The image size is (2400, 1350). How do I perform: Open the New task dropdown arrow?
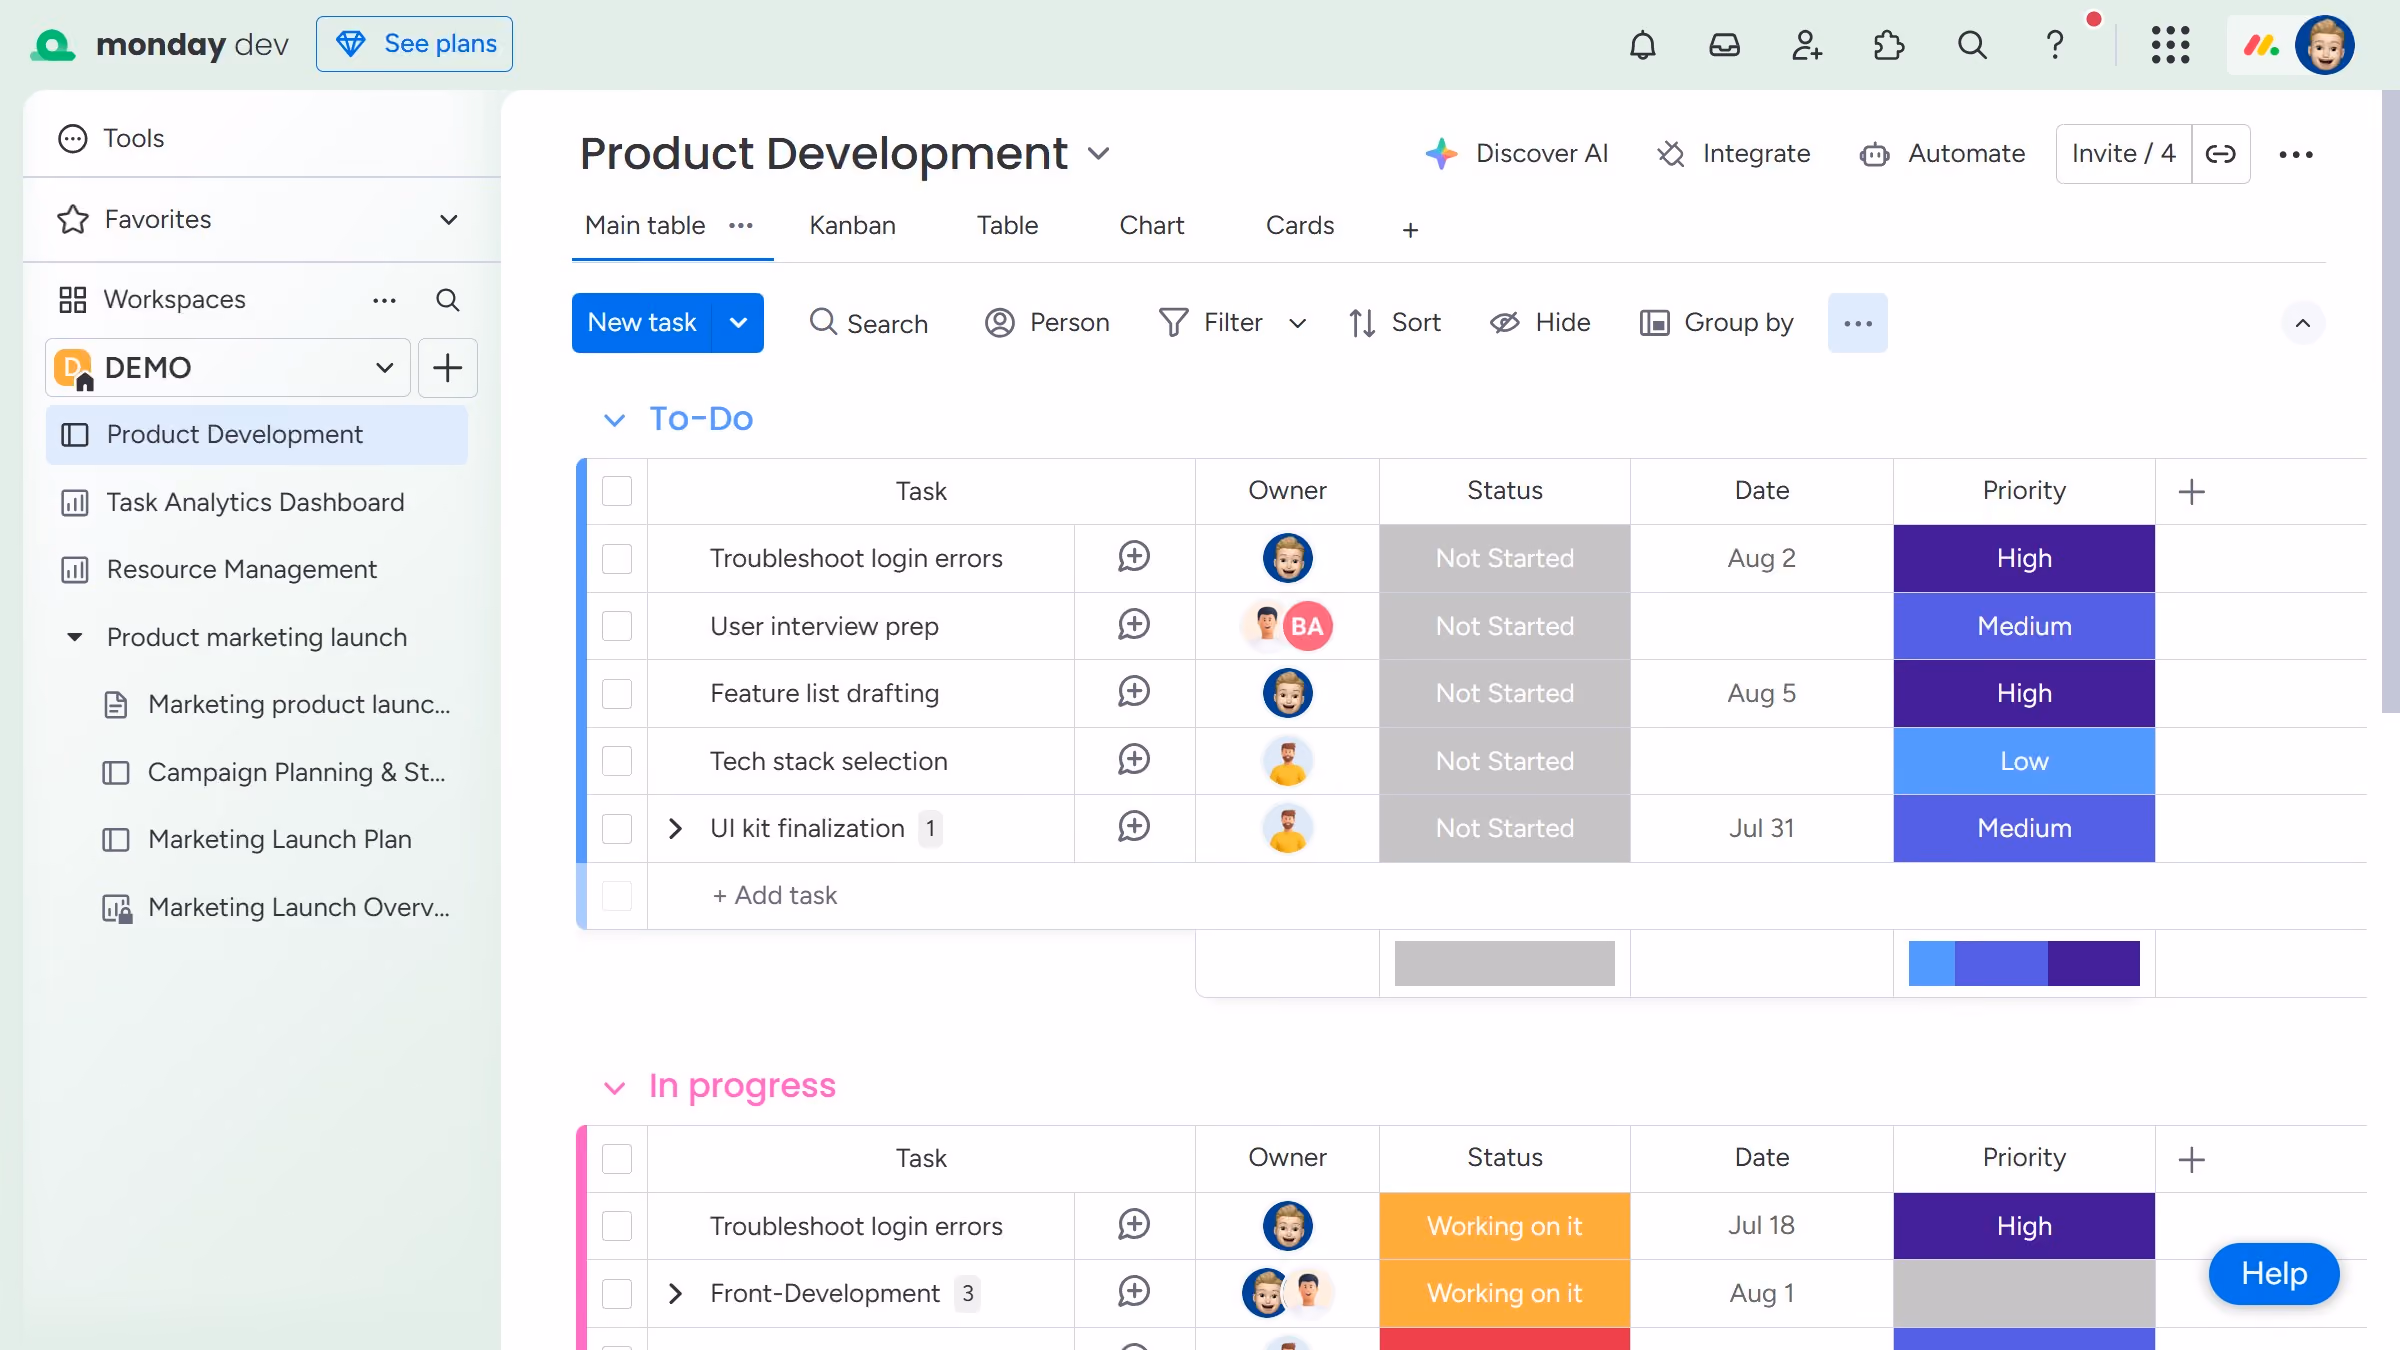[x=738, y=323]
